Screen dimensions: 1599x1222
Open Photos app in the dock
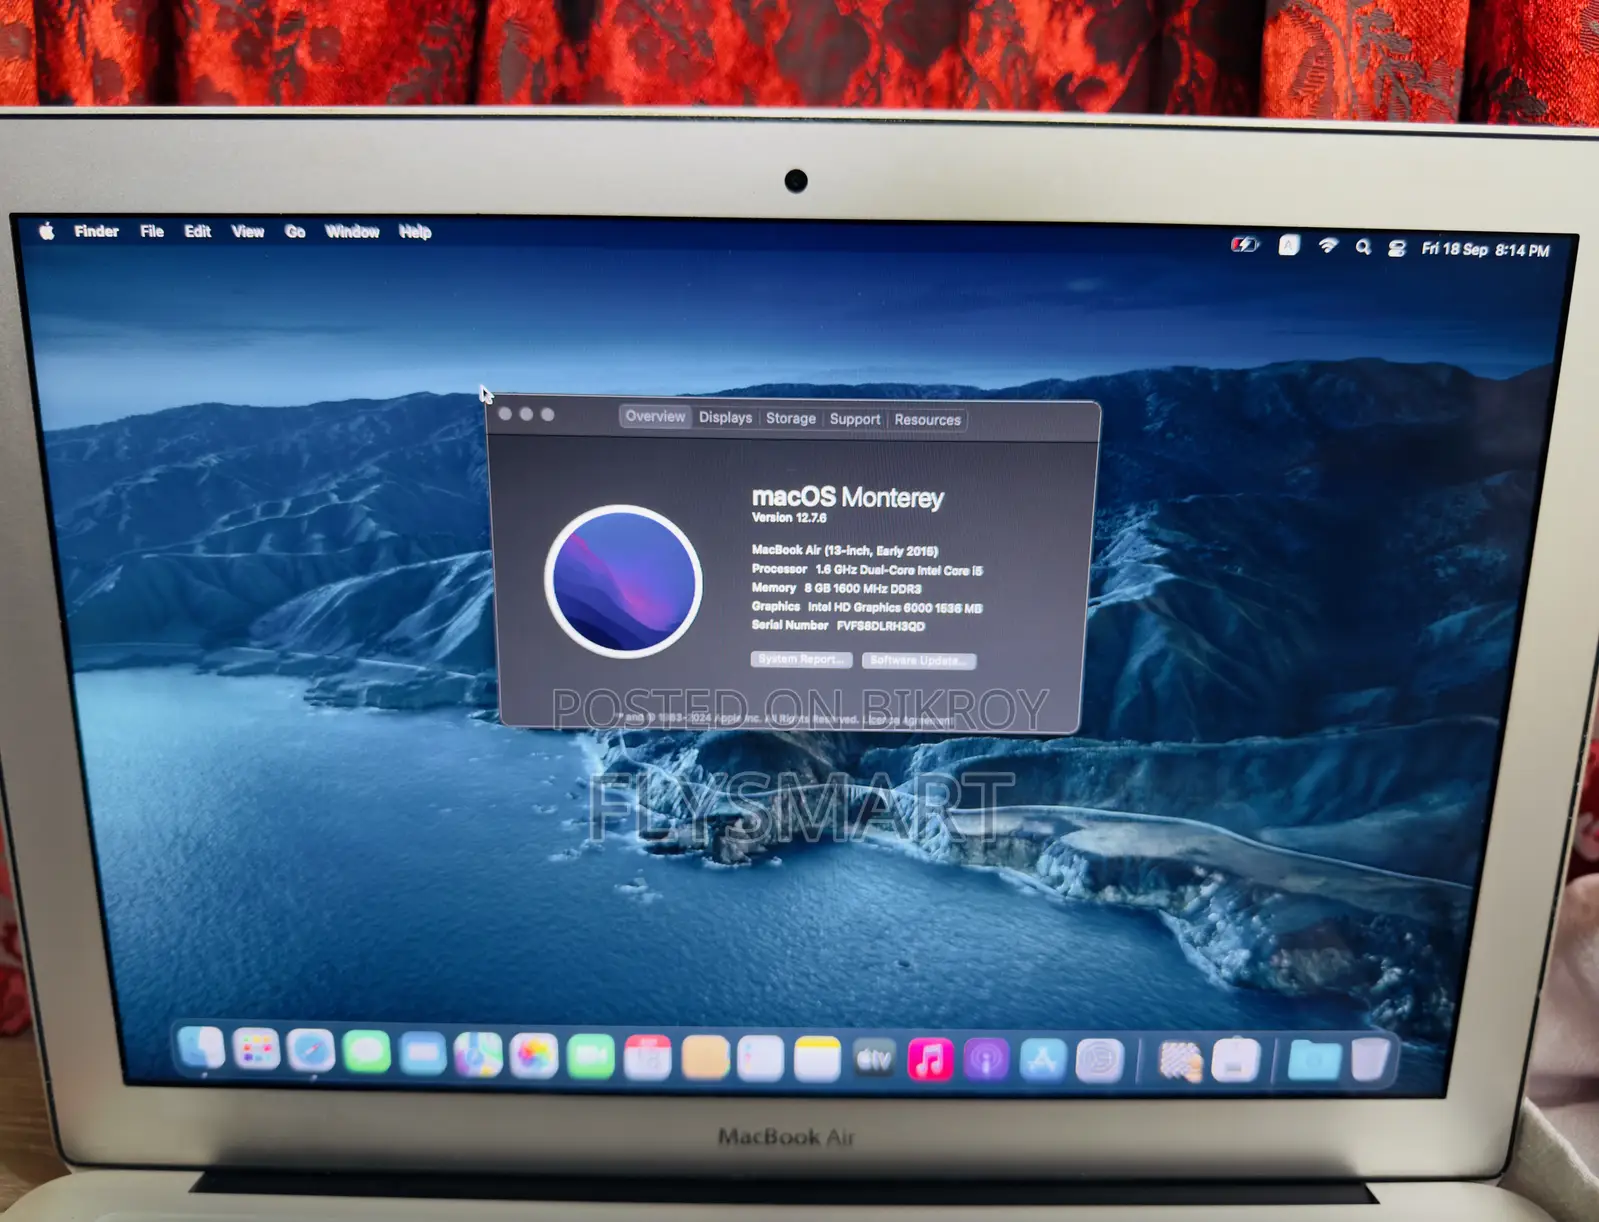click(534, 1055)
